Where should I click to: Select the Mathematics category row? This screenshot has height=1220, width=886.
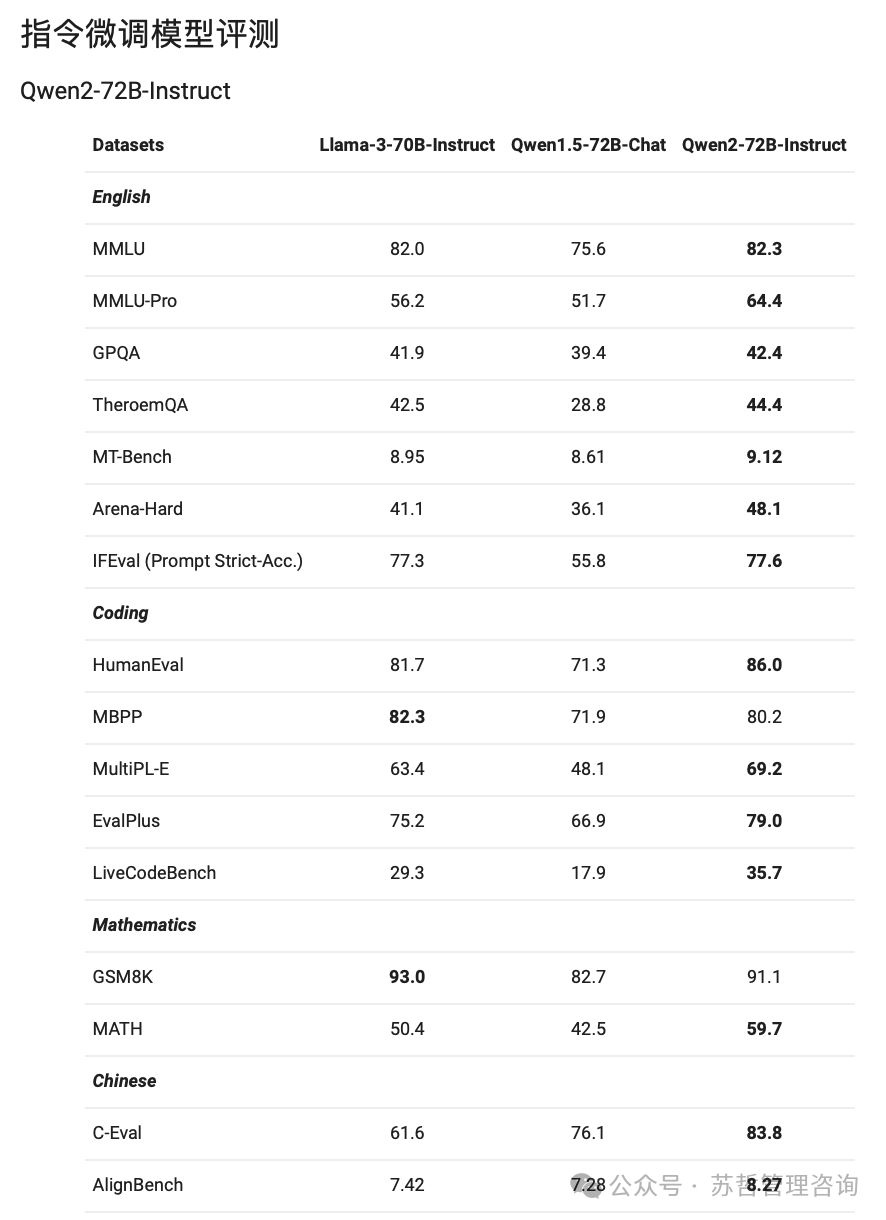click(470, 925)
